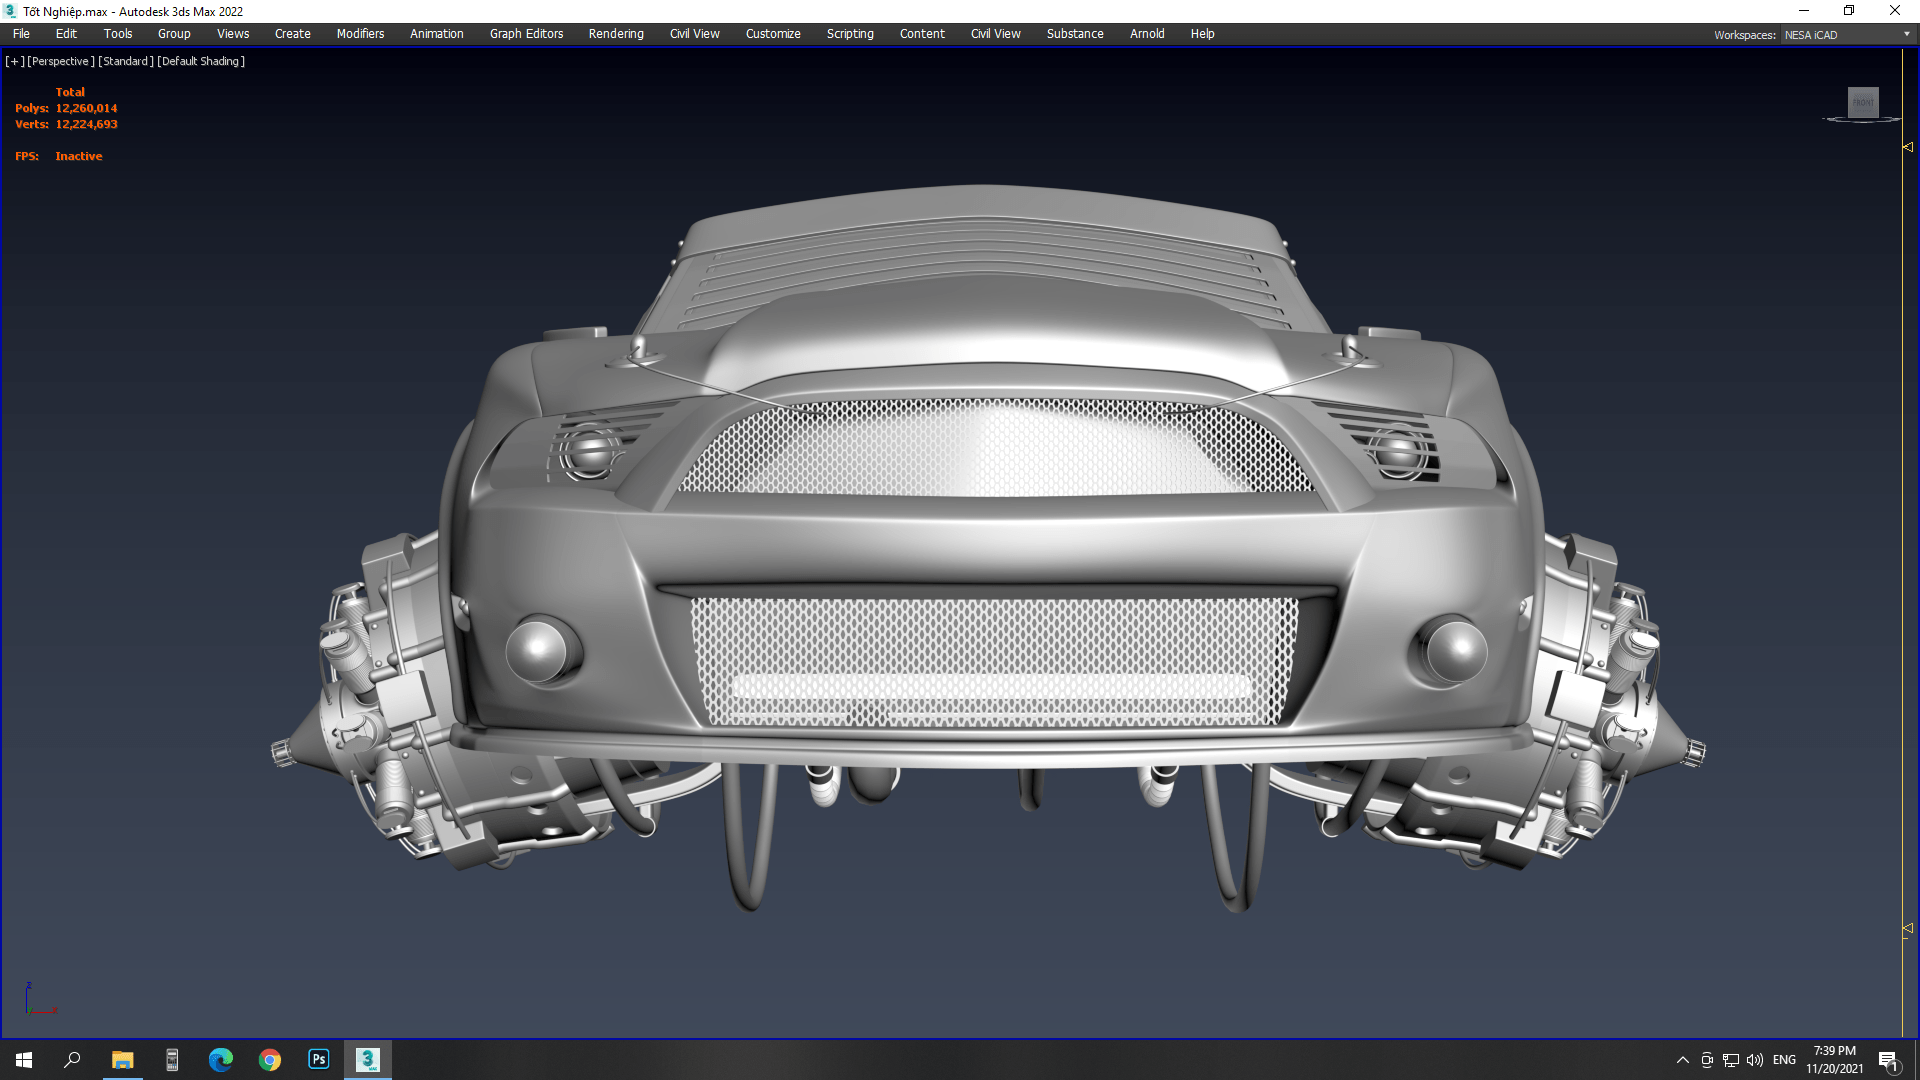
Task: Open Photoshop from the taskbar
Action: [x=319, y=1059]
